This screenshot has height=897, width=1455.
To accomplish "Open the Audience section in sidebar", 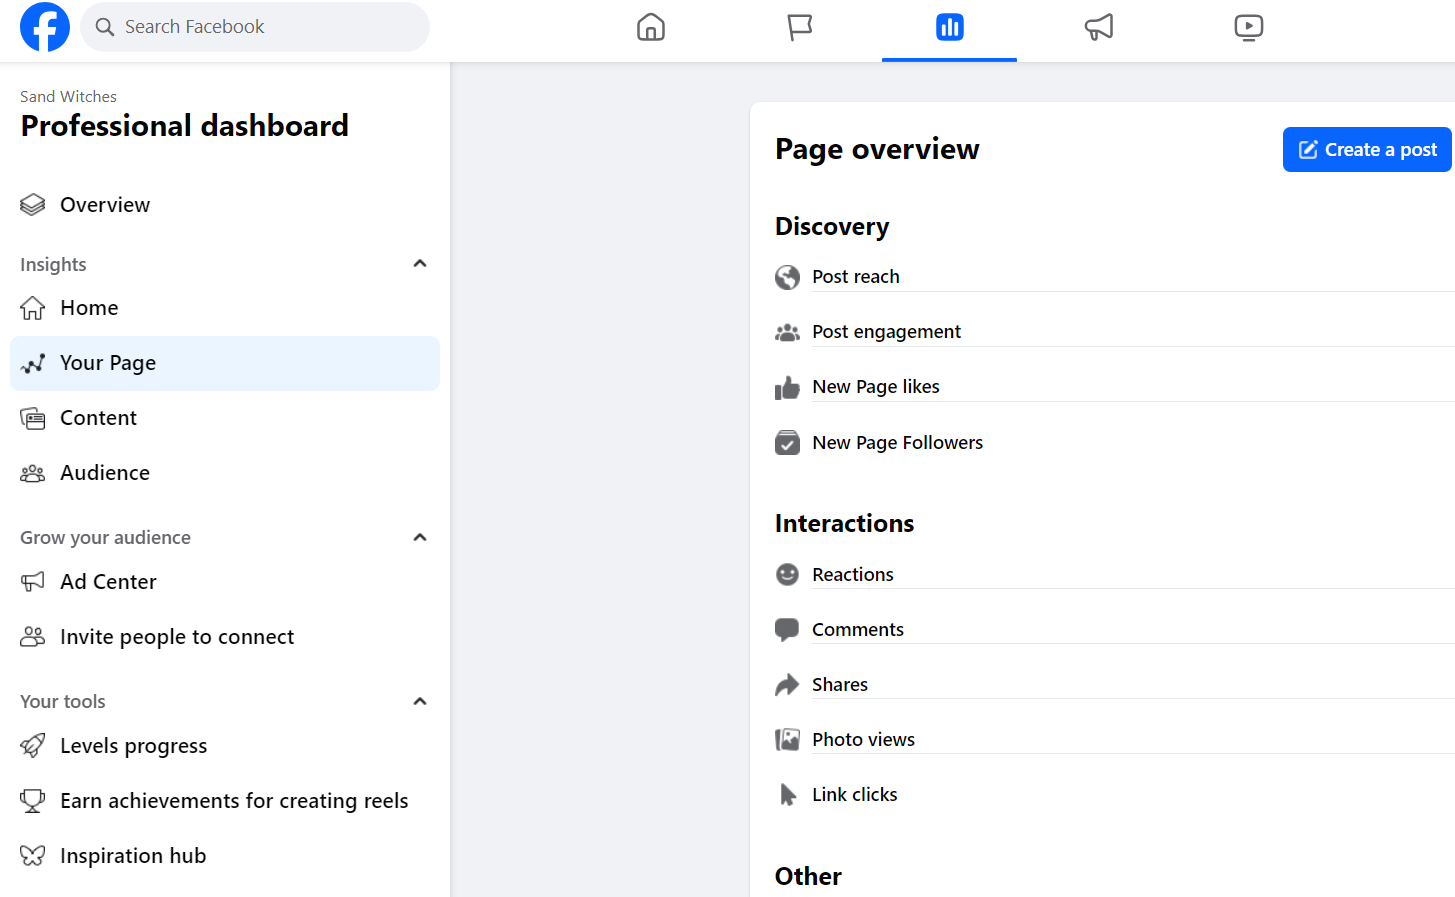I will 105,472.
